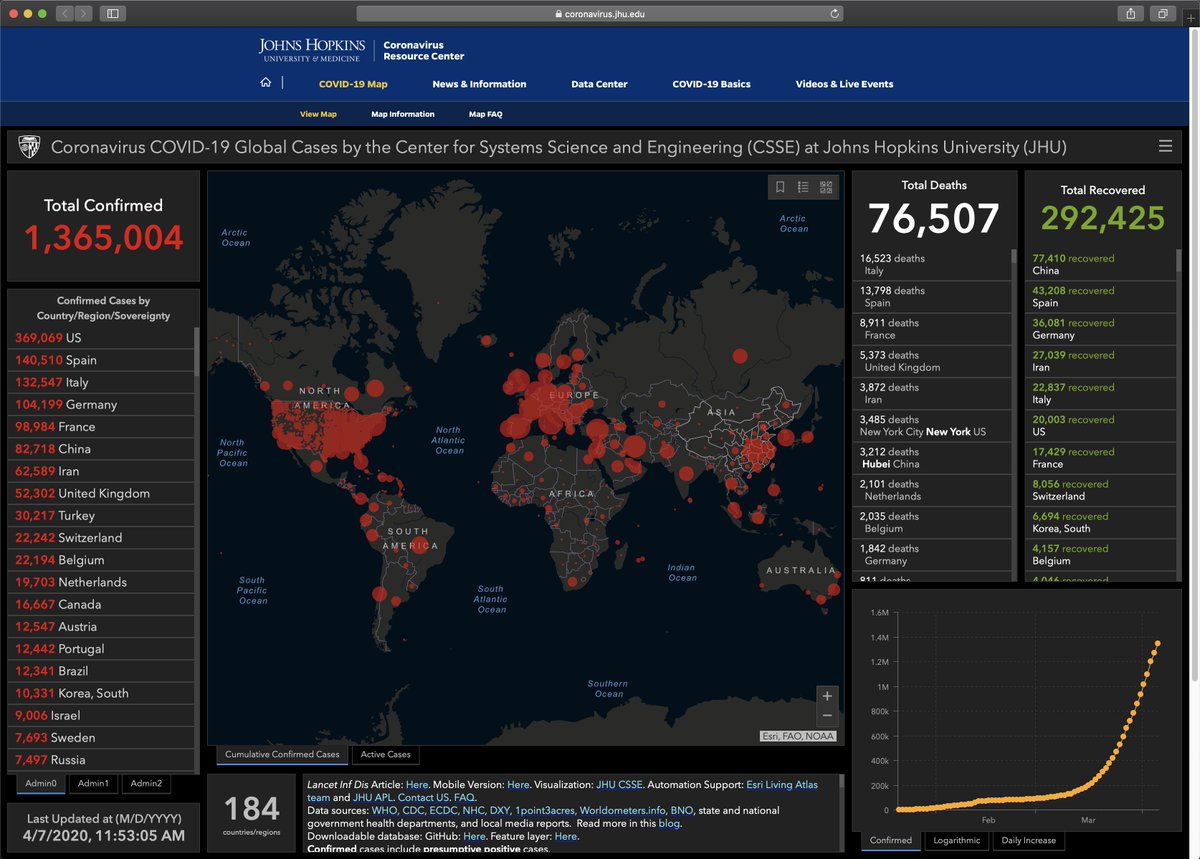This screenshot has height=859, width=1200.
Task: Click the Coronavirus Resource Center title
Action: (x=424, y=51)
